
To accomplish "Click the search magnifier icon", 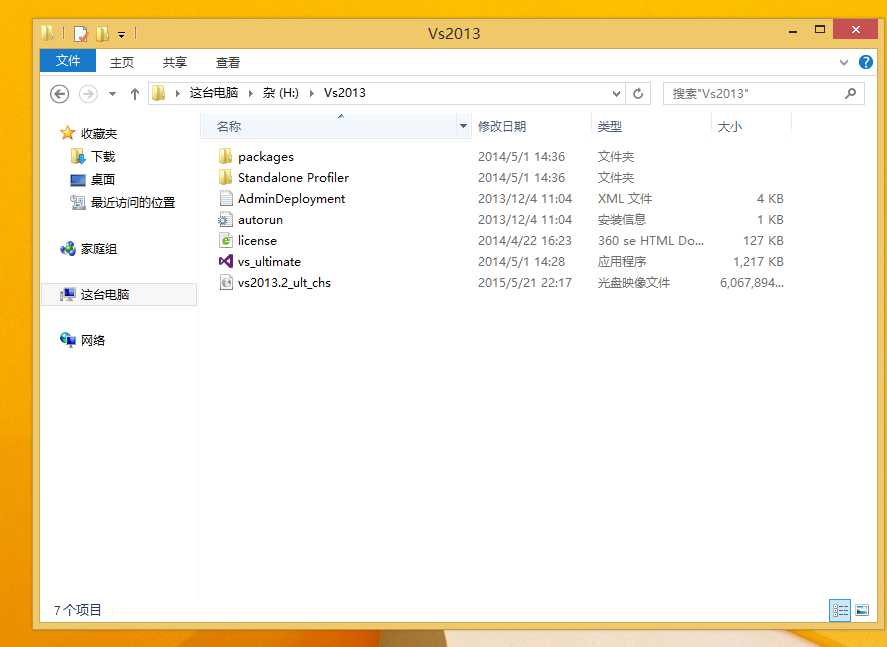I will (x=850, y=93).
